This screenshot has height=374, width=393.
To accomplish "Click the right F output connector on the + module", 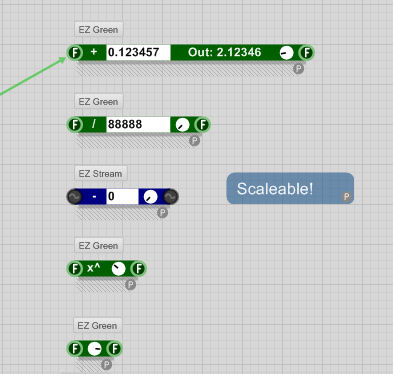I will click(306, 53).
